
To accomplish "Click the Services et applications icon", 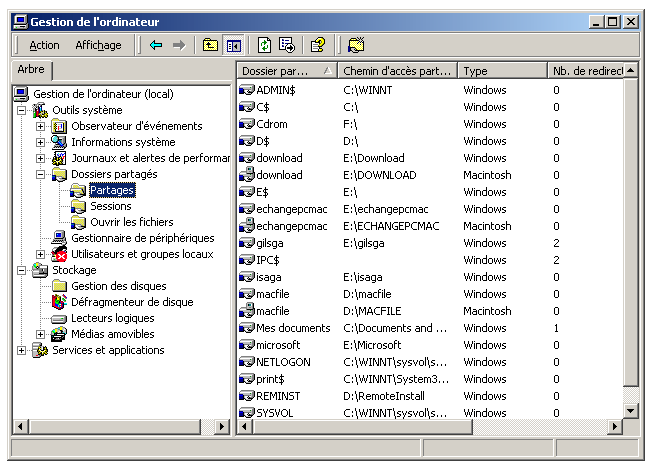I will coord(40,351).
